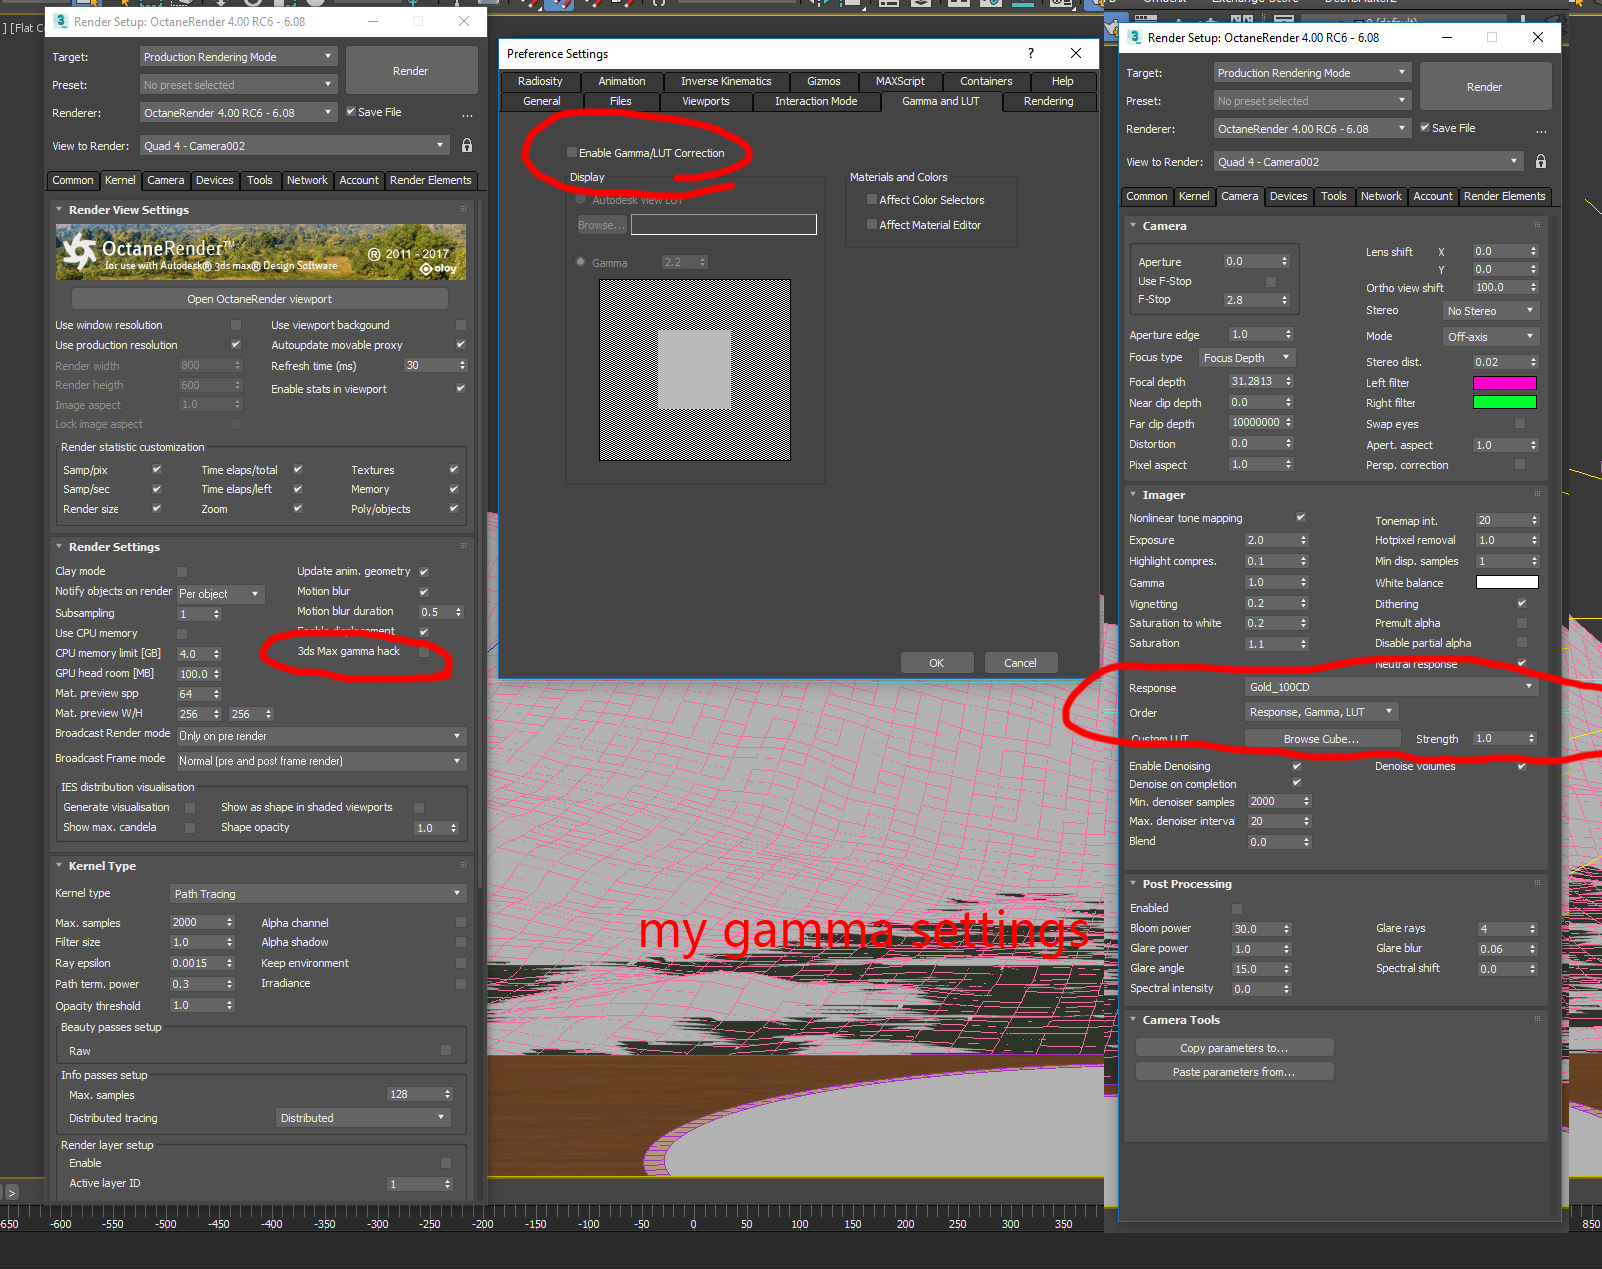Open Viewports tab in Preference Settings
The height and width of the screenshot is (1269, 1602).
pyautogui.click(x=706, y=101)
